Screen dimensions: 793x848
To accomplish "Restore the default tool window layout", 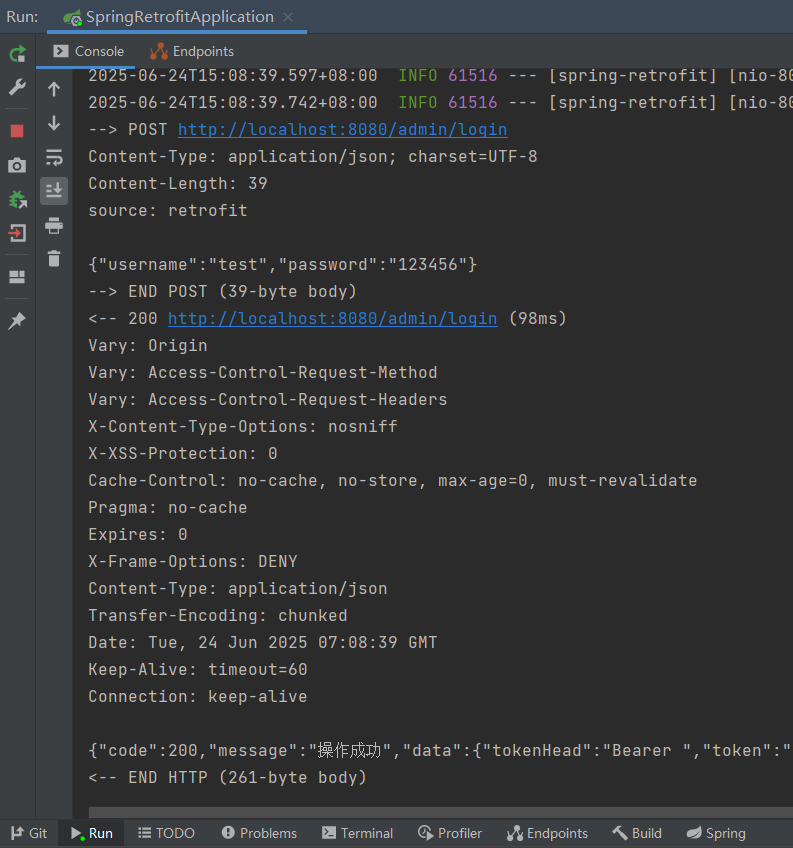I will (x=15, y=276).
